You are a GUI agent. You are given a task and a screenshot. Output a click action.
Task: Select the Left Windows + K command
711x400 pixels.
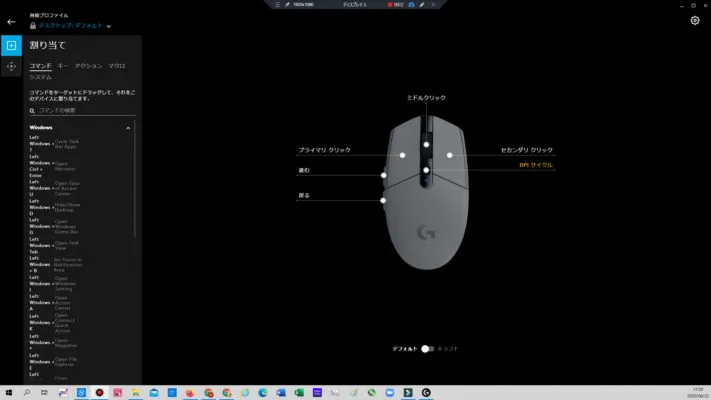point(53,323)
